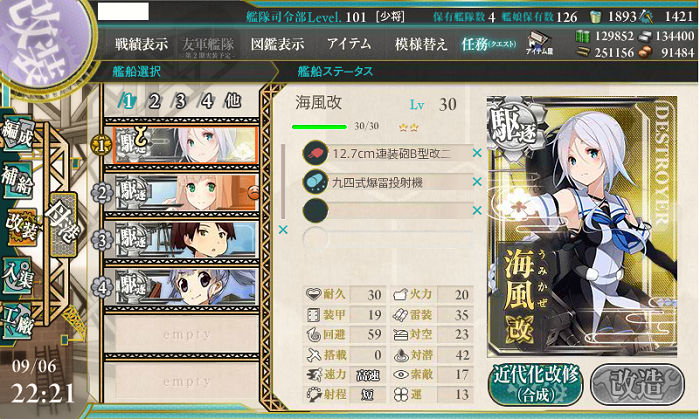This screenshot has height=419, width=700.
Task: Click the grey 改造 remodel button
Action: click(637, 384)
